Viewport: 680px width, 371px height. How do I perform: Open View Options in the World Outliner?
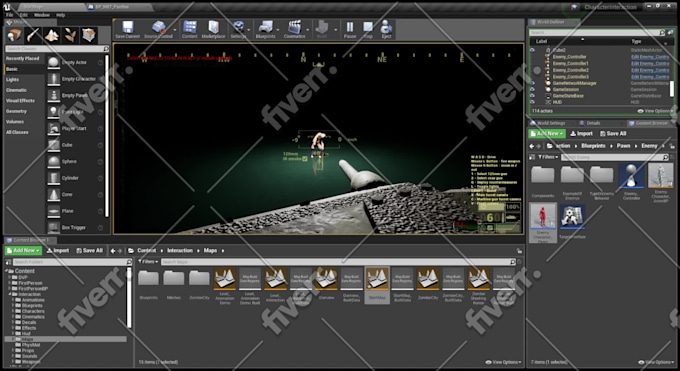654,111
